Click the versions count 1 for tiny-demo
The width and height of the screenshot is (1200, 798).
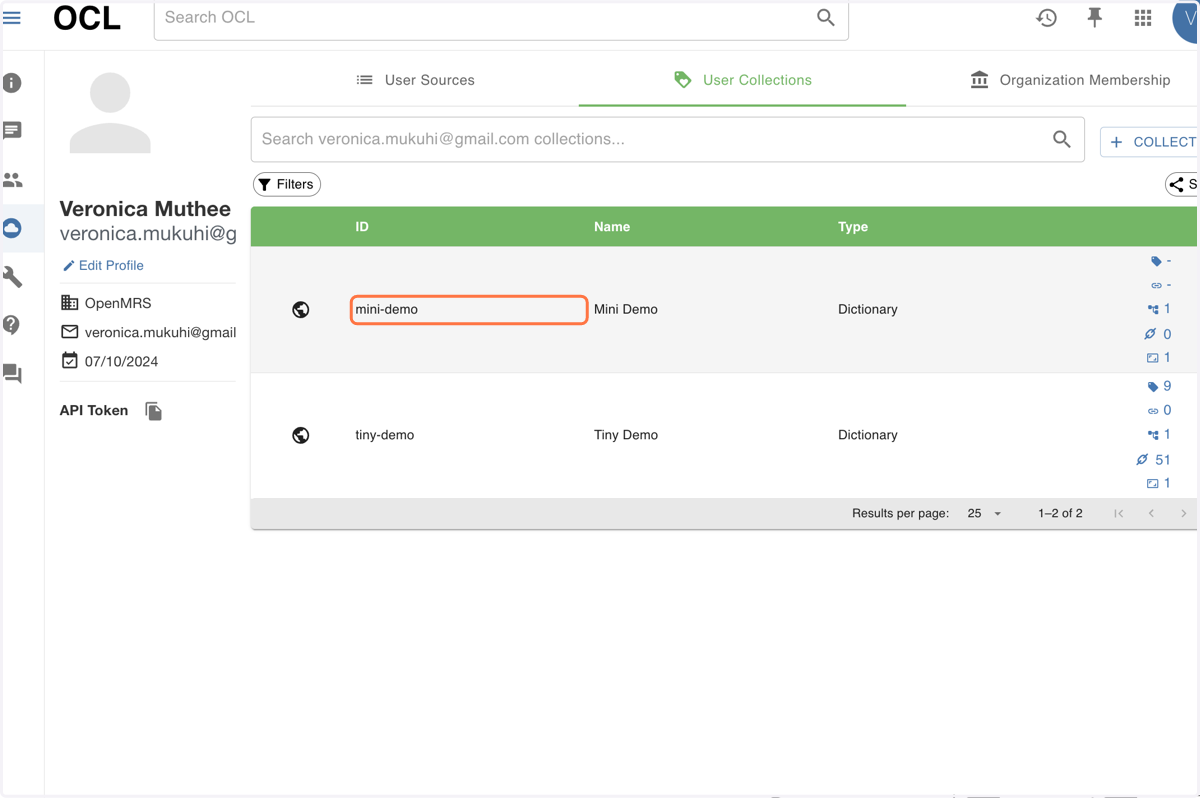1160,434
